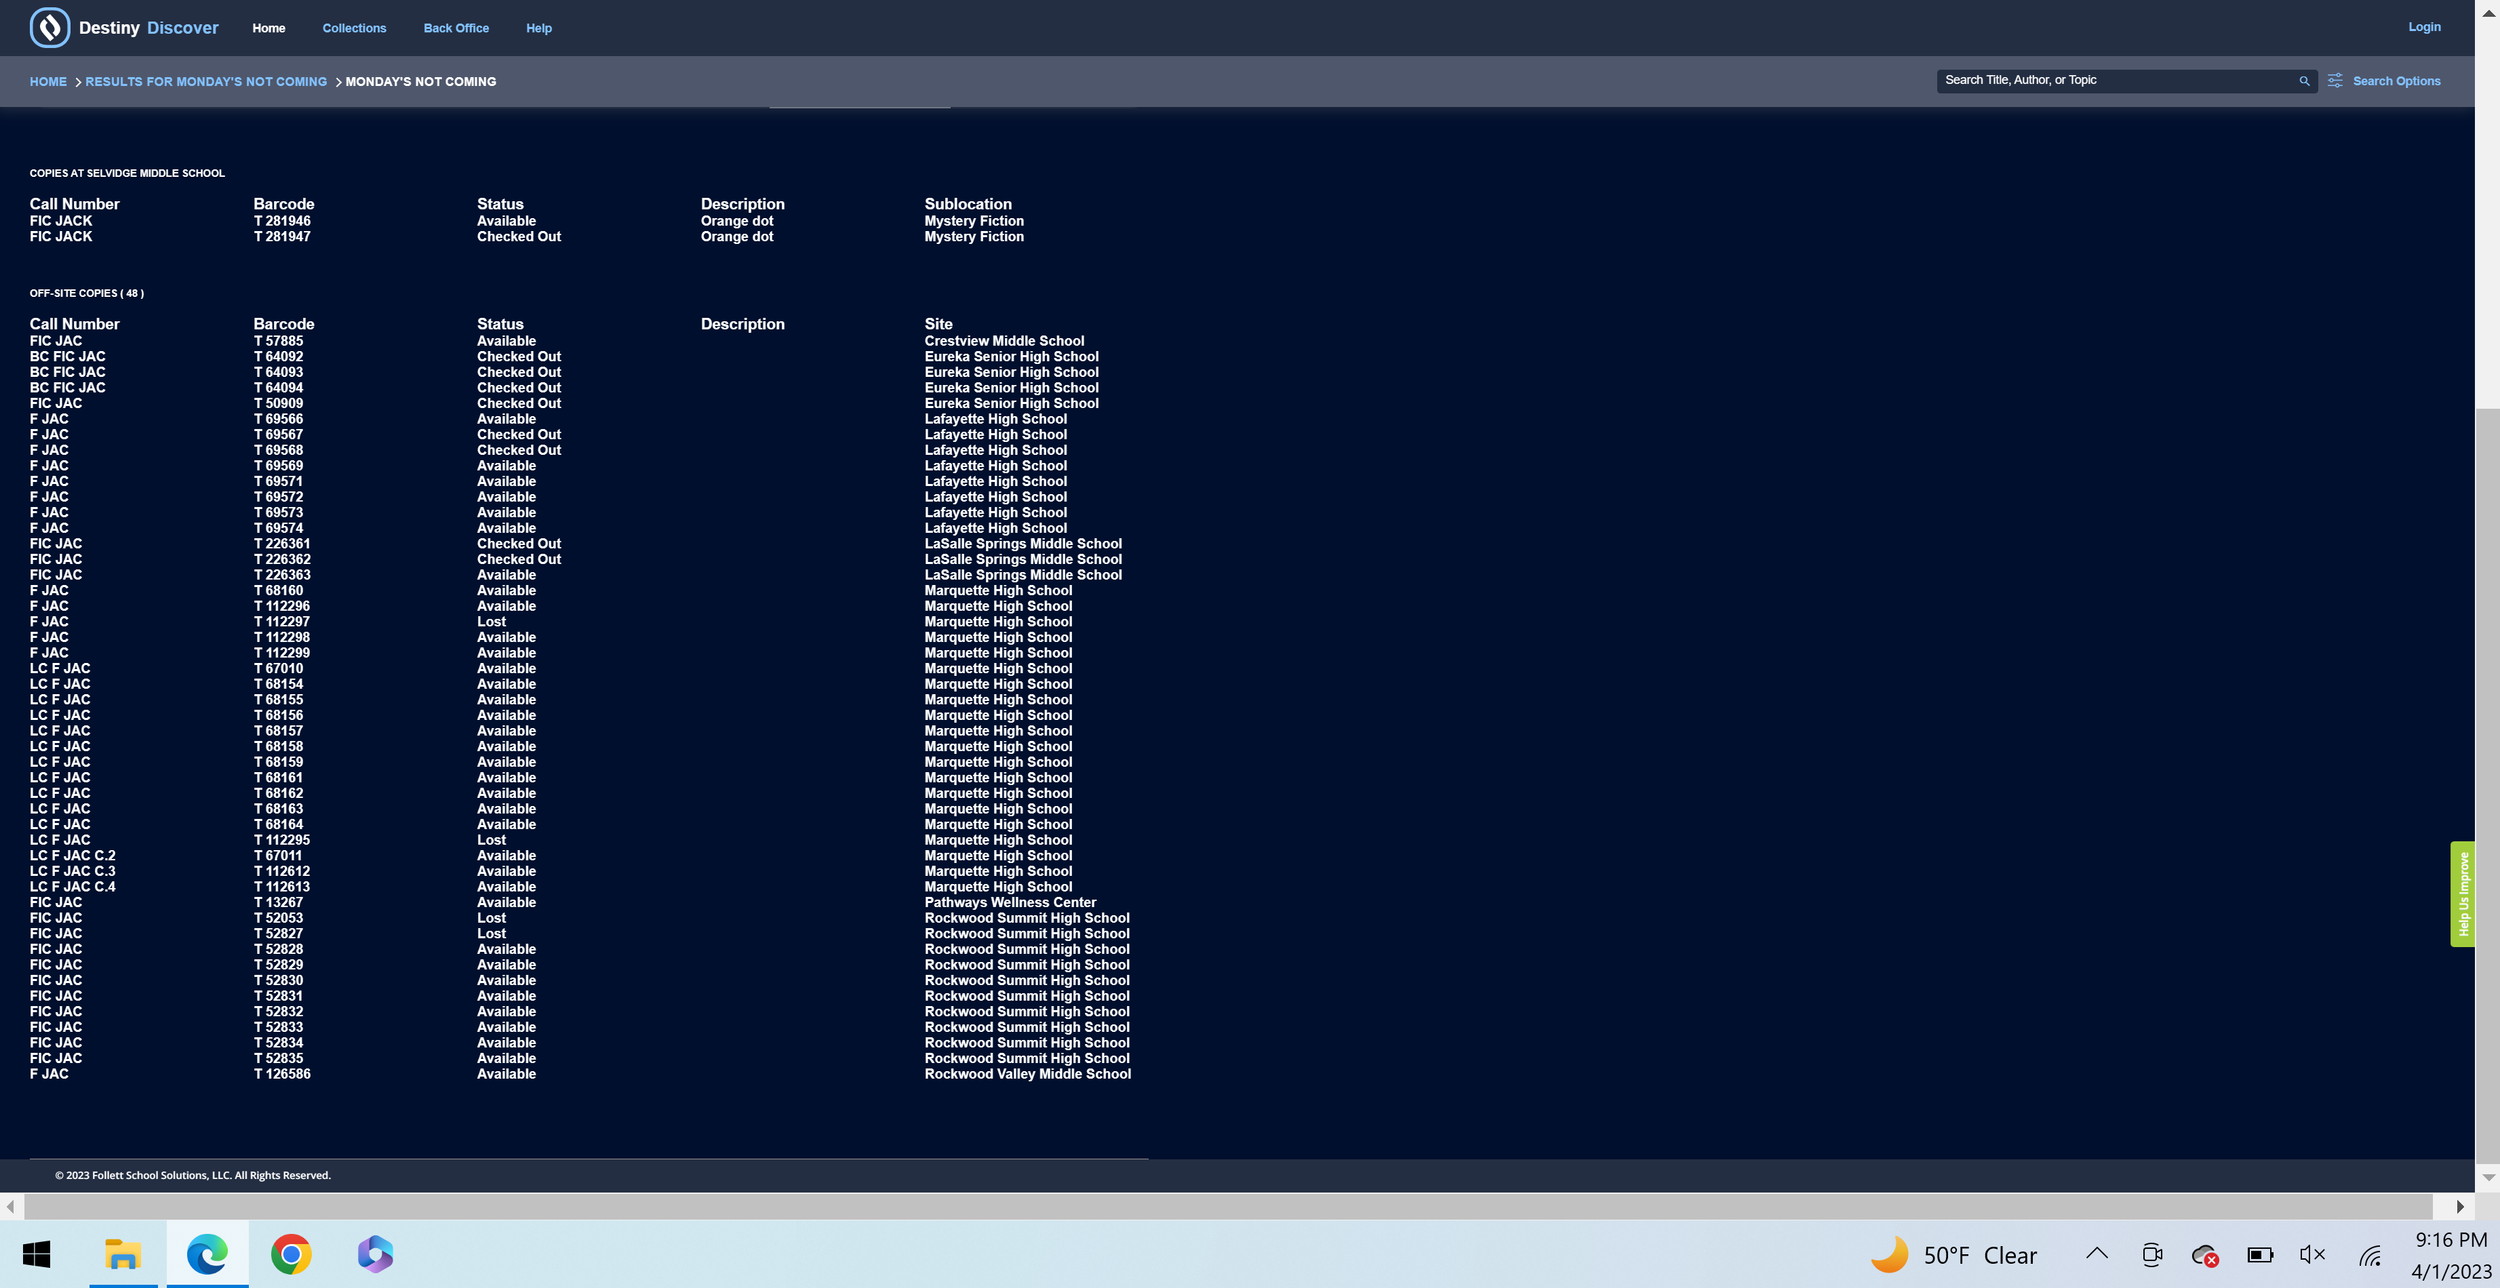Image resolution: width=2500 pixels, height=1288 pixels.
Task: Open the Collections menu
Action: coord(354,28)
